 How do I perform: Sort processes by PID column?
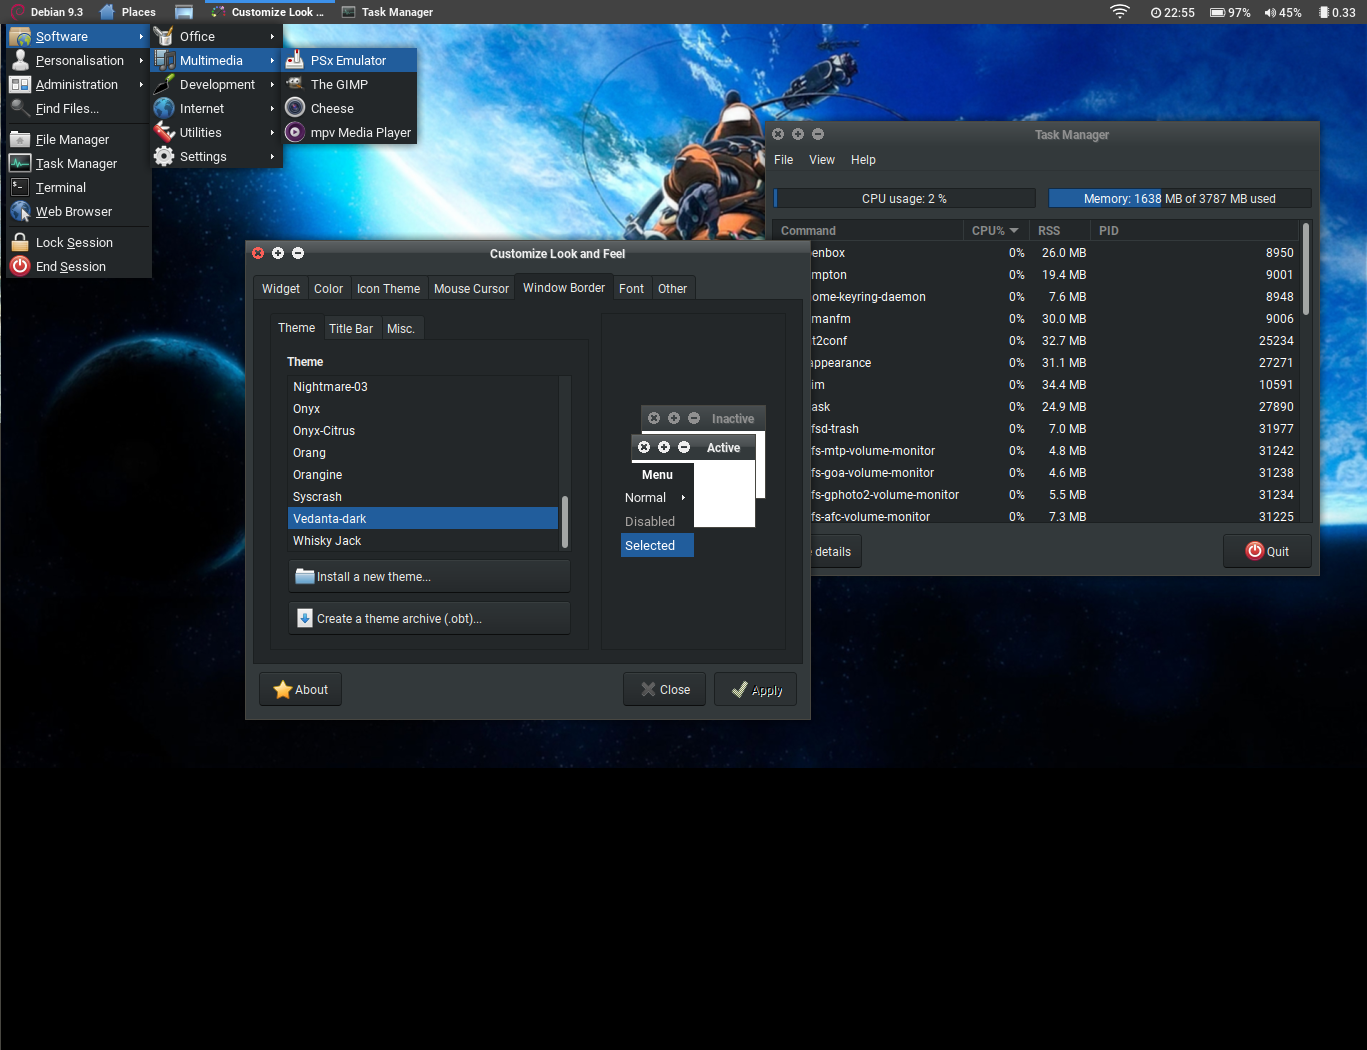tap(1196, 230)
